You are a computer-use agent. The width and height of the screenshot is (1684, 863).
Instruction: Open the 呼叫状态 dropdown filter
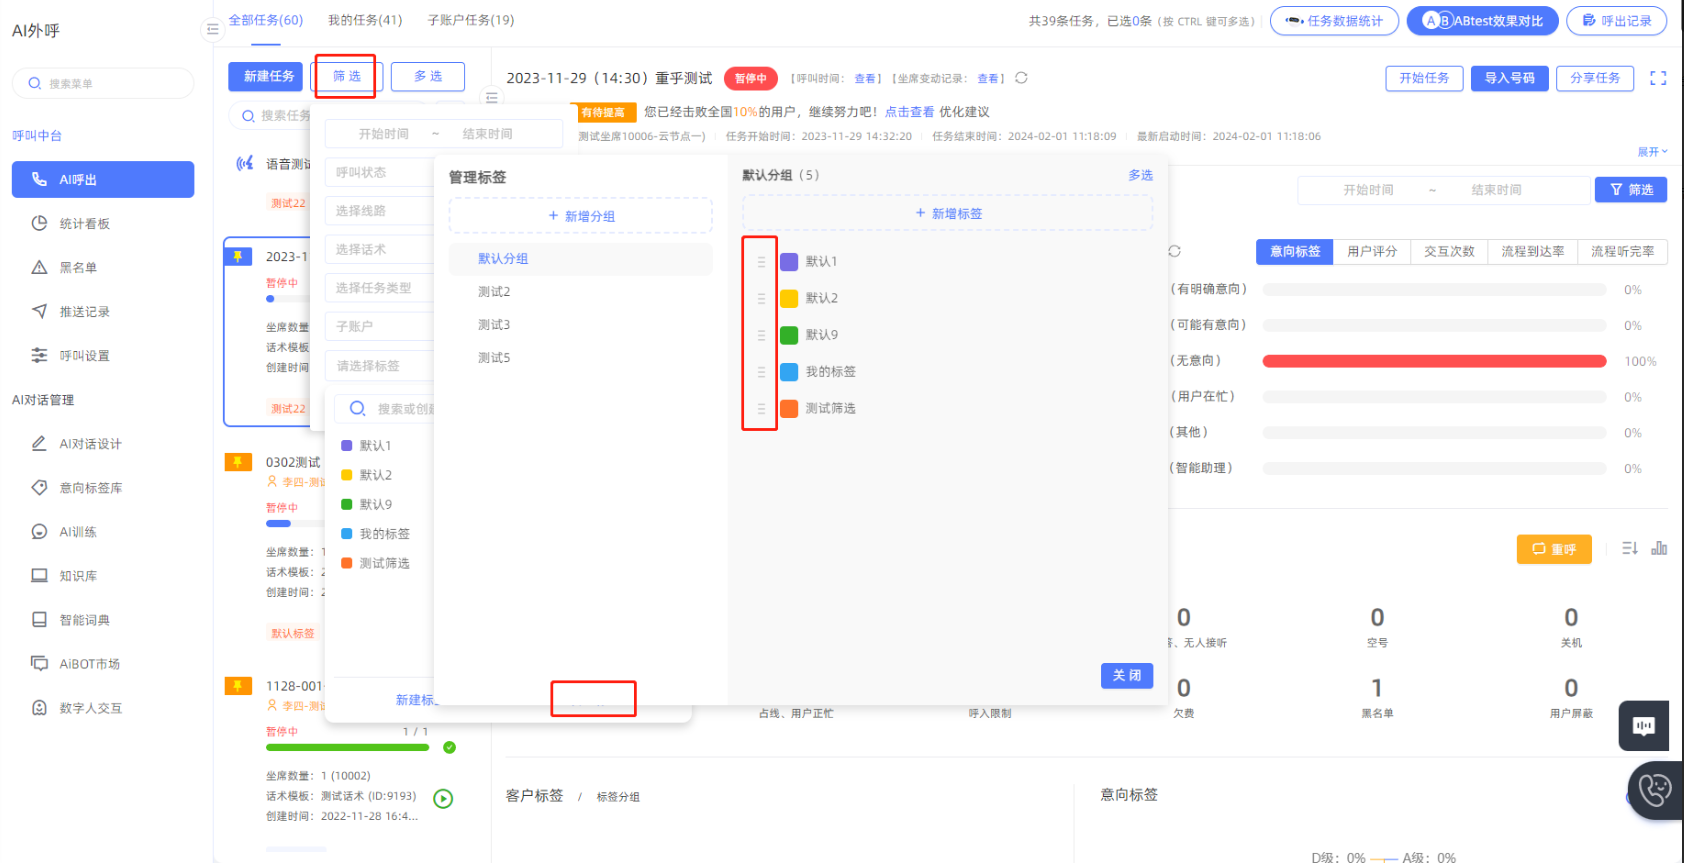coord(379,173)
